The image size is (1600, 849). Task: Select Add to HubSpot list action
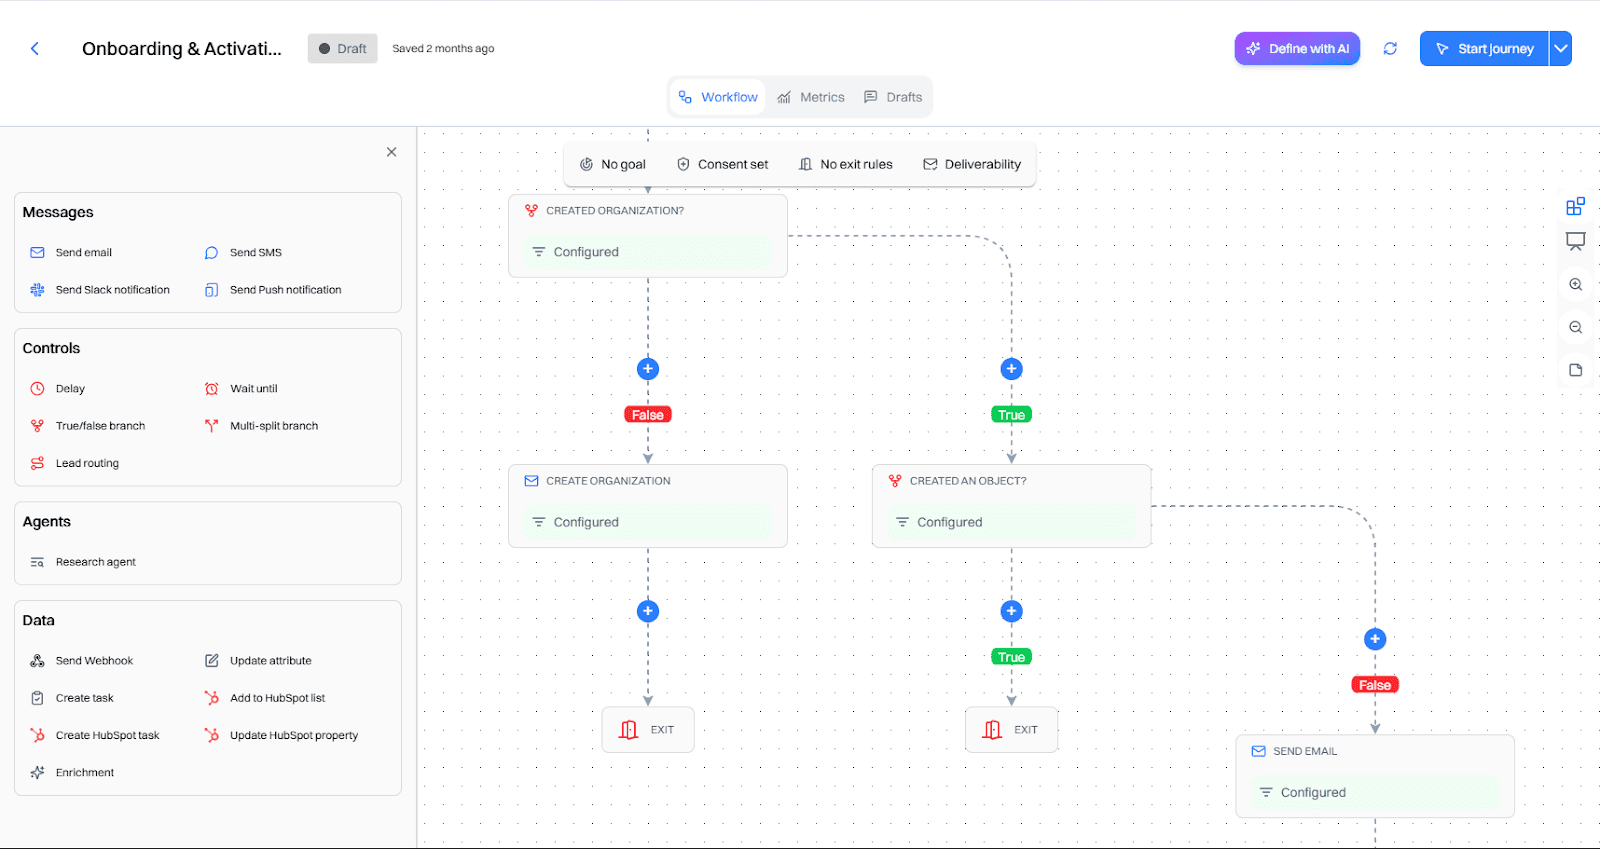pos(277,698)
